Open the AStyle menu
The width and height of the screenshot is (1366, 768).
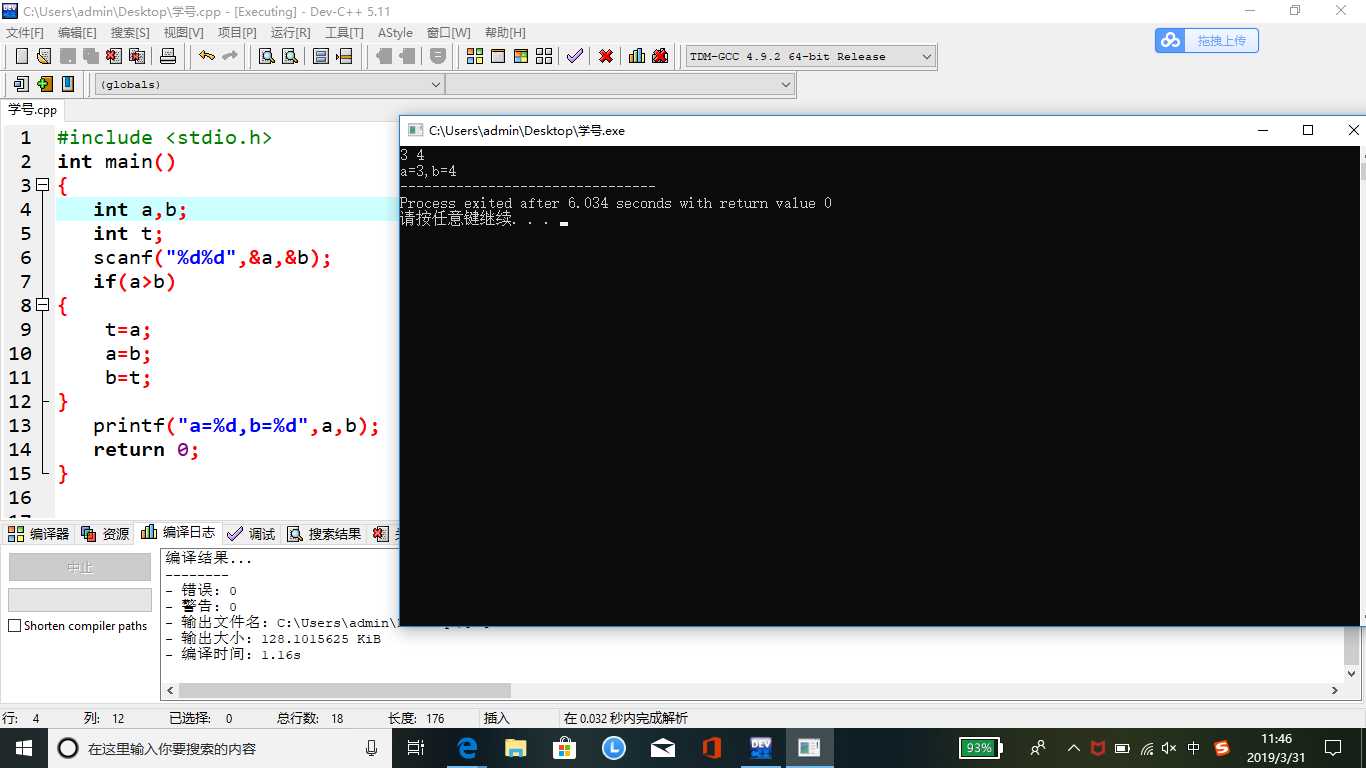395,33
